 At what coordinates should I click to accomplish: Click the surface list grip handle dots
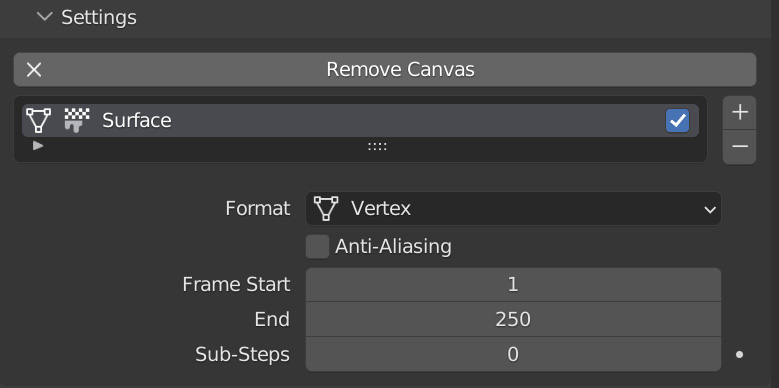pos(377,147)
